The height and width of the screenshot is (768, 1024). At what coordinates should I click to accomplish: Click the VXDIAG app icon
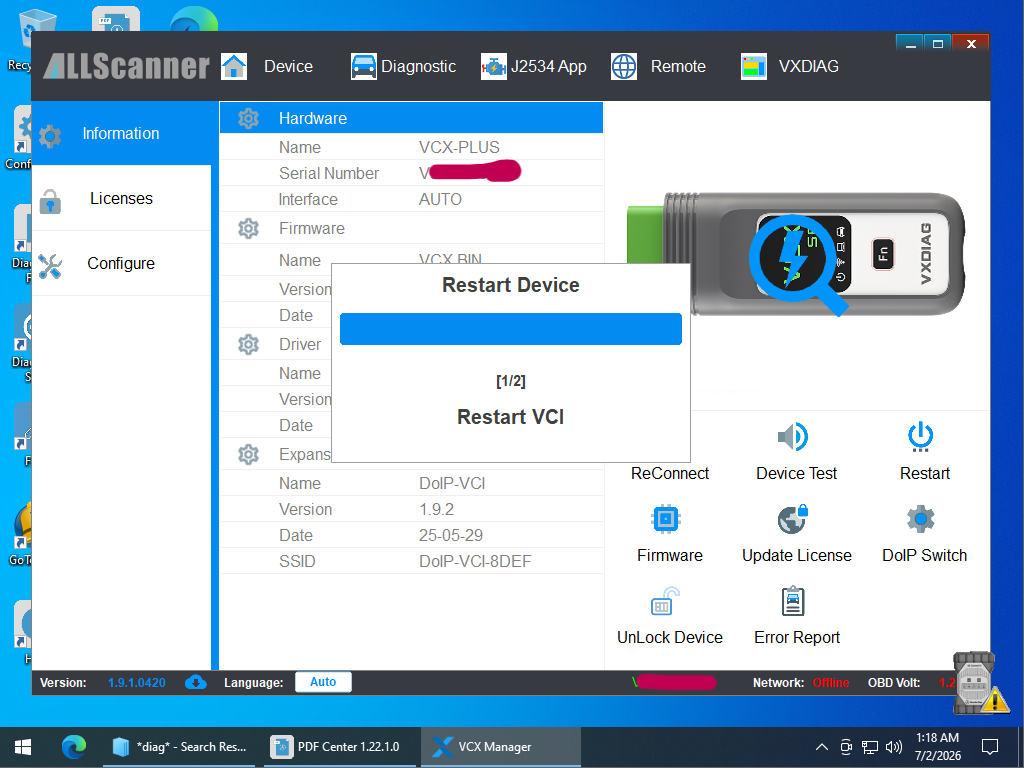(x=754, y=67)
